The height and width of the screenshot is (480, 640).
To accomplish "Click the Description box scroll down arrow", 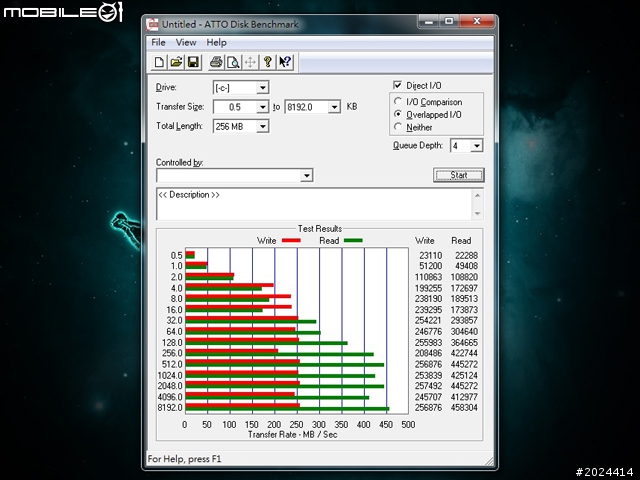I will [x=477, y=213].
